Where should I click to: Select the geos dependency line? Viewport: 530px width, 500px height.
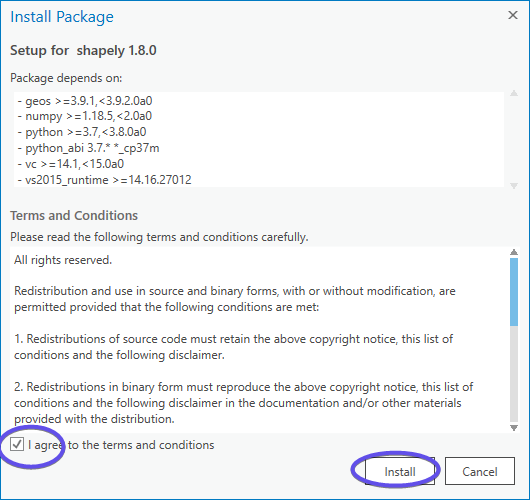pyautogui.click(x=85, y=101)
